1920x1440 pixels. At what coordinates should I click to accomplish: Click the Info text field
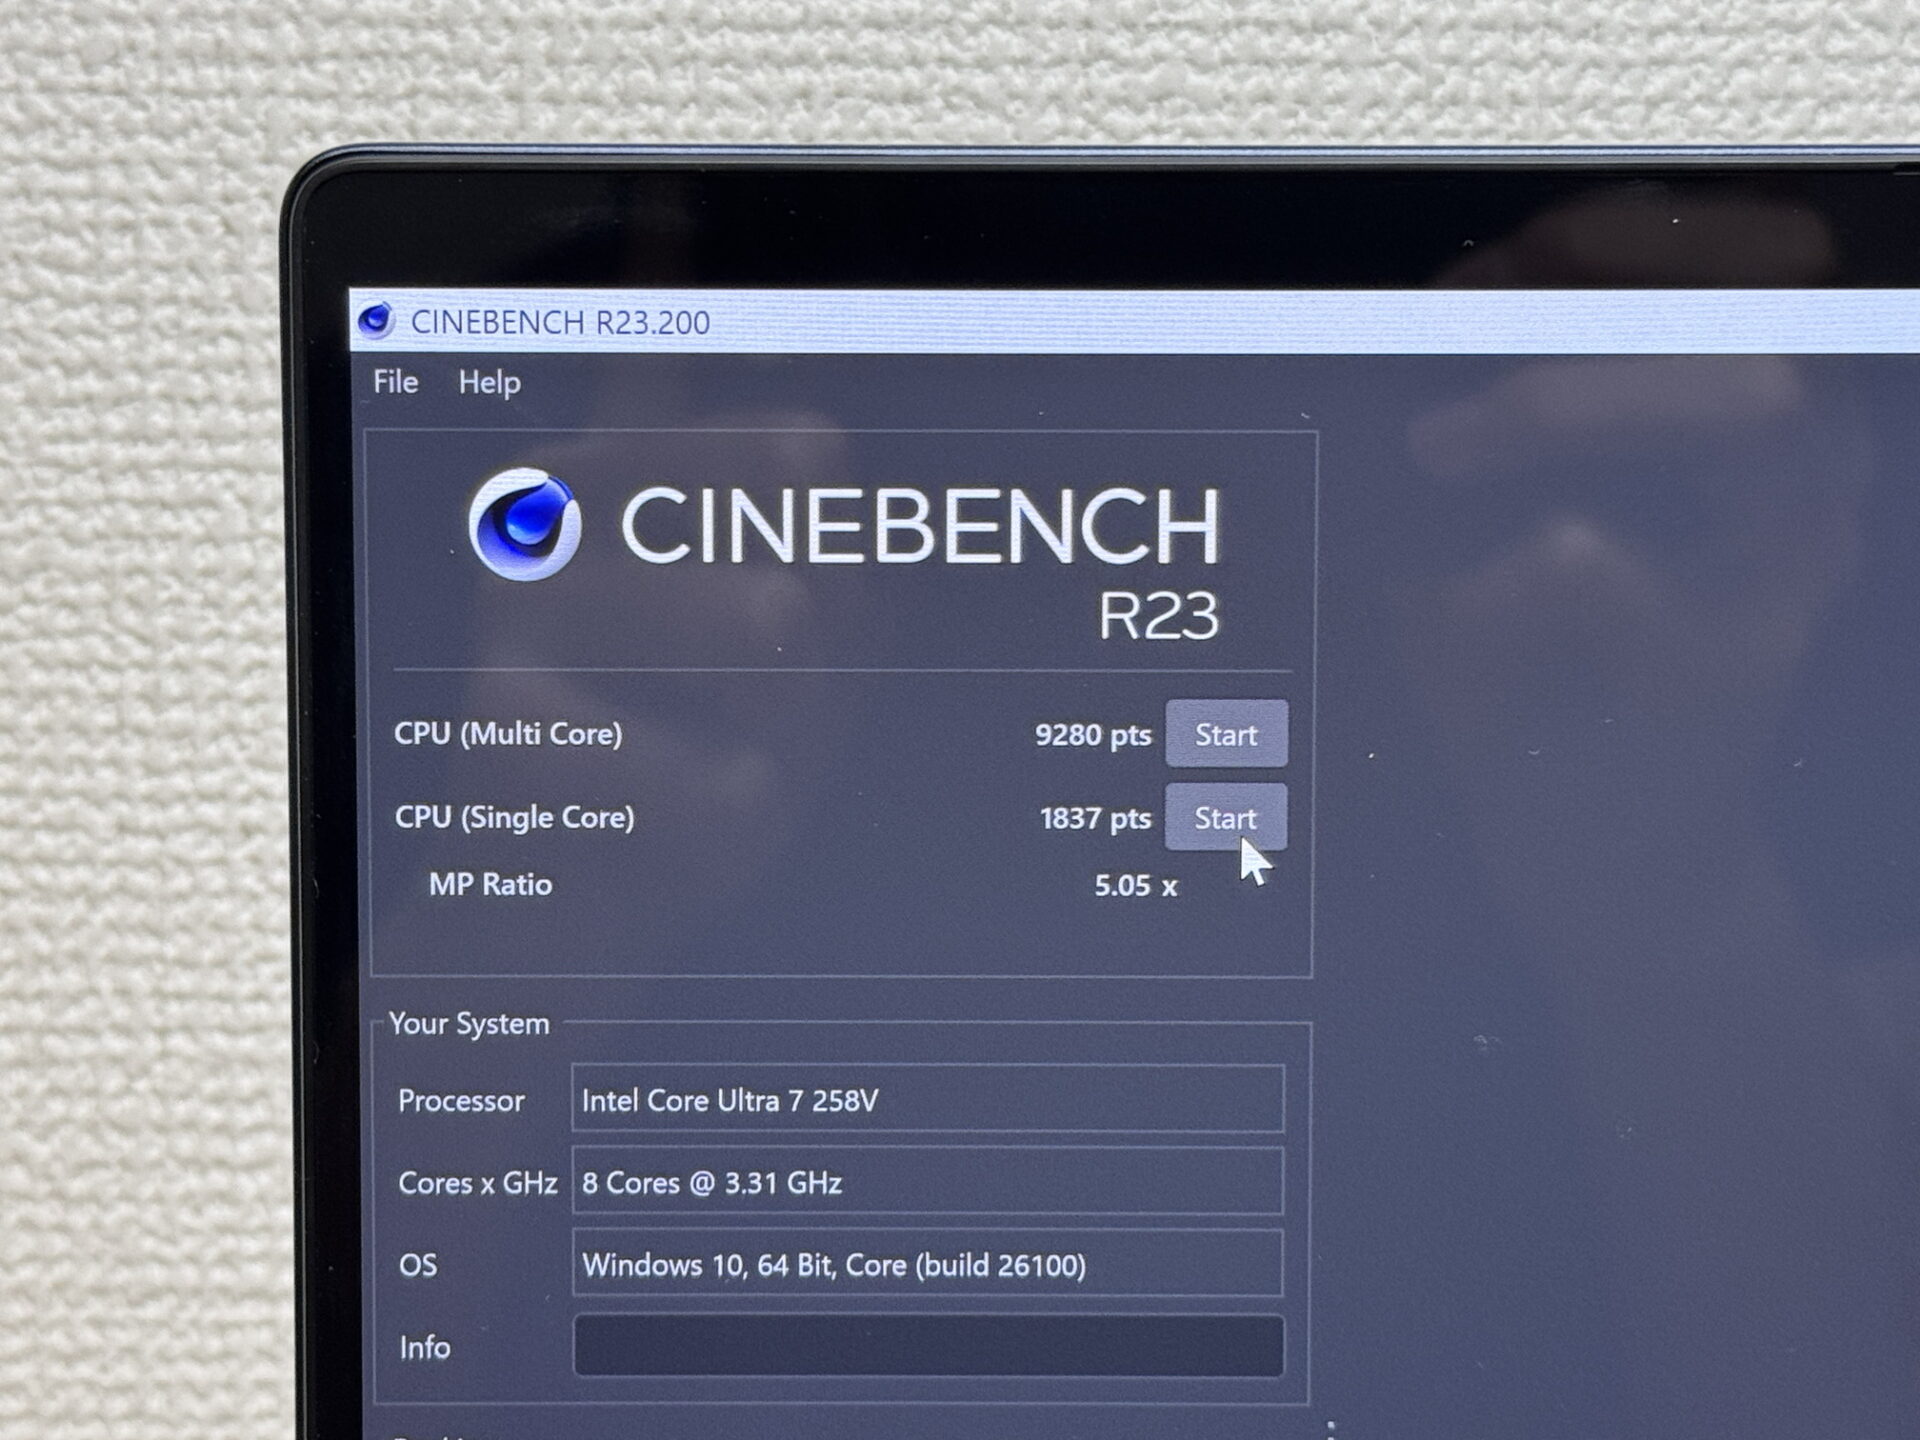point(927,1346)
